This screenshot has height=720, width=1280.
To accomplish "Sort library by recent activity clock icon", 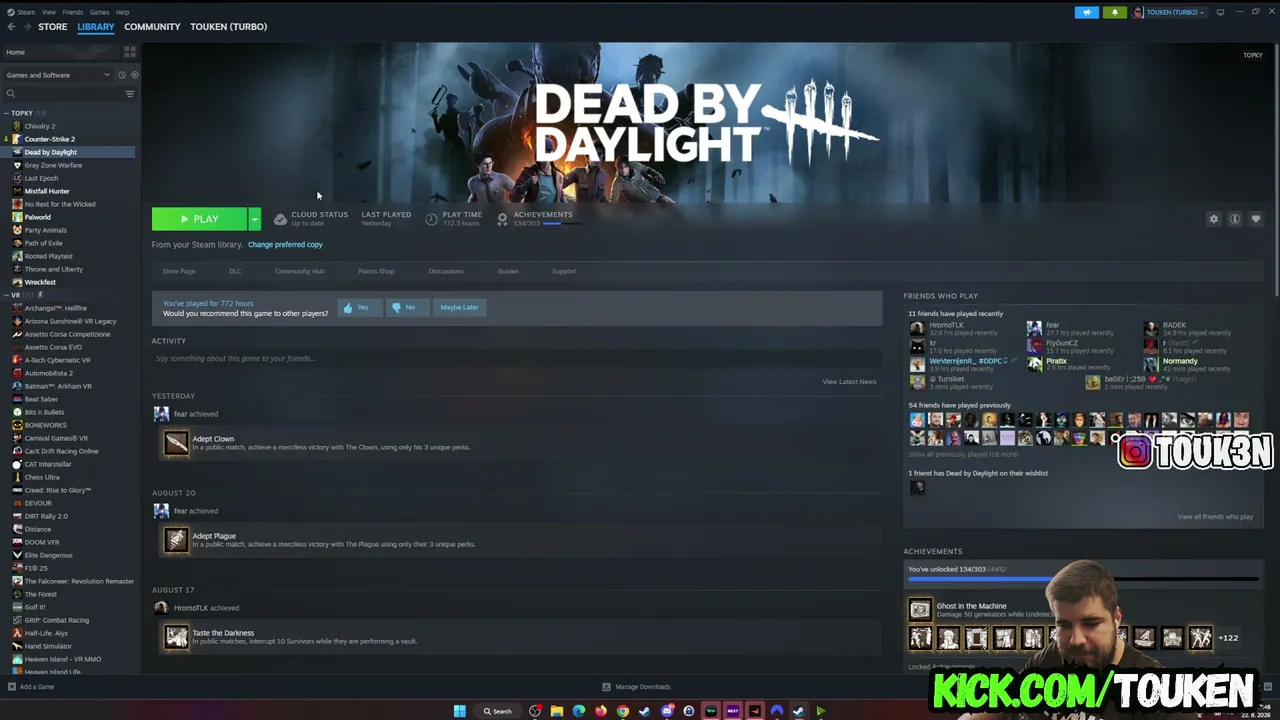I will 122,75.
